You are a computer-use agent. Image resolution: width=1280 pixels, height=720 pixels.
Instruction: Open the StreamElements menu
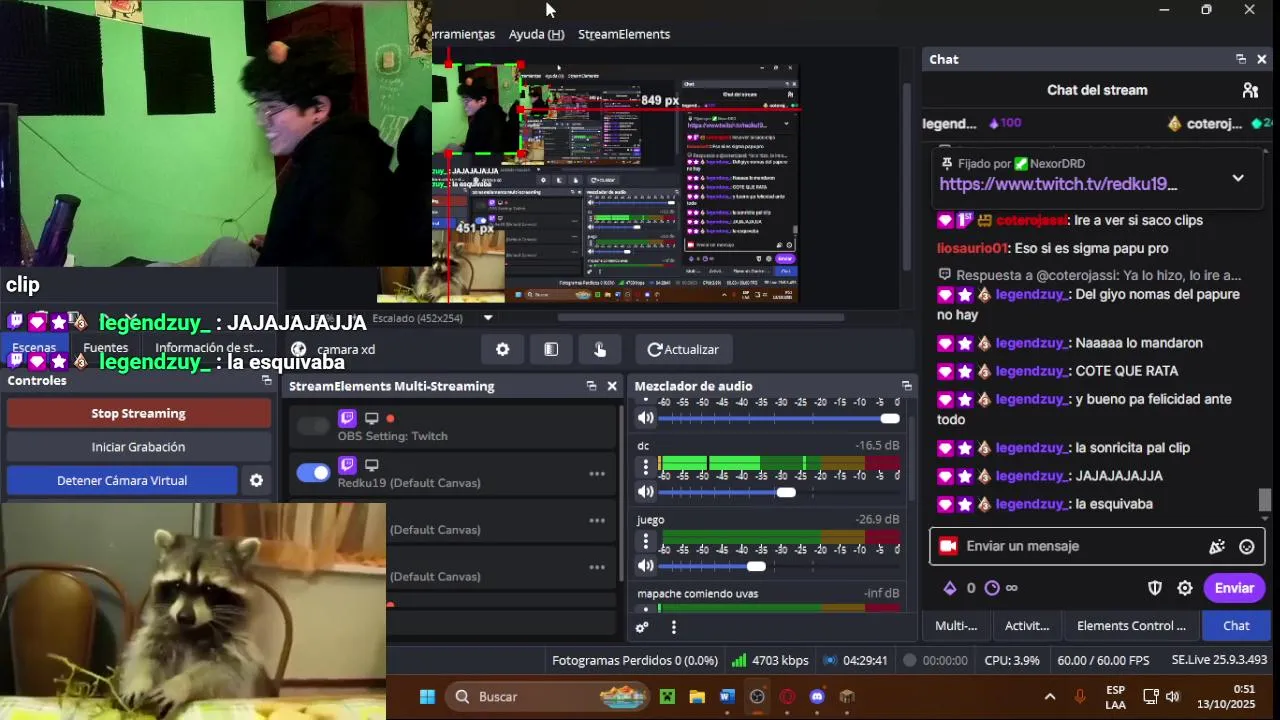click(x=624, y=34)
